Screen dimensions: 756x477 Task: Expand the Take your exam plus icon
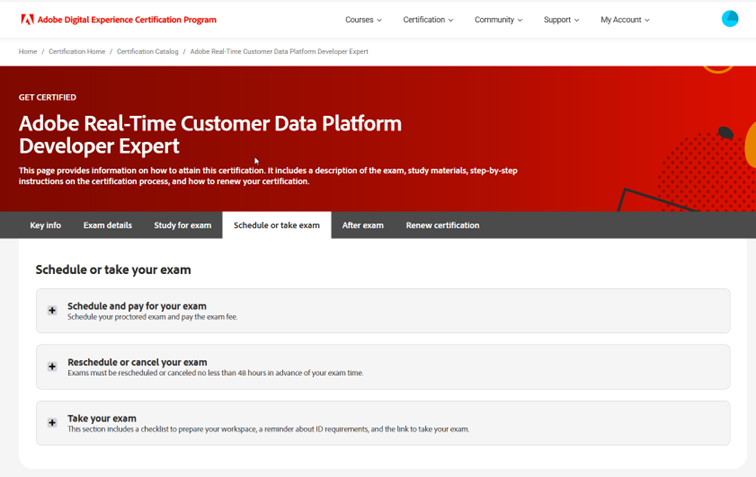[x=52, y=422]
